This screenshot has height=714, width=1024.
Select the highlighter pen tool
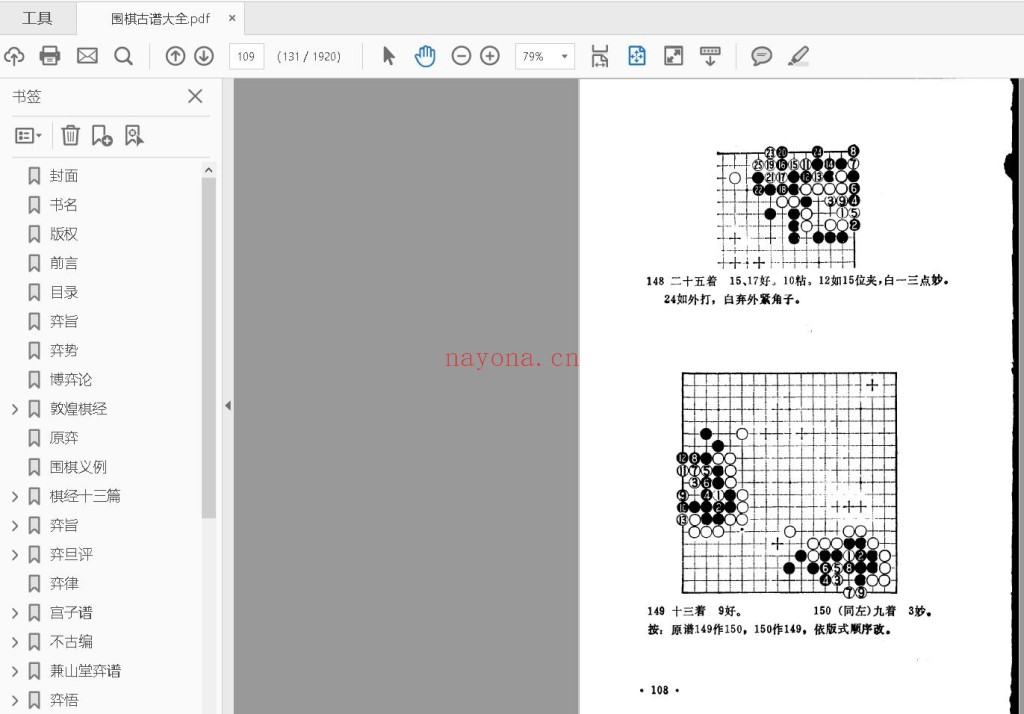tap(798, 56)
